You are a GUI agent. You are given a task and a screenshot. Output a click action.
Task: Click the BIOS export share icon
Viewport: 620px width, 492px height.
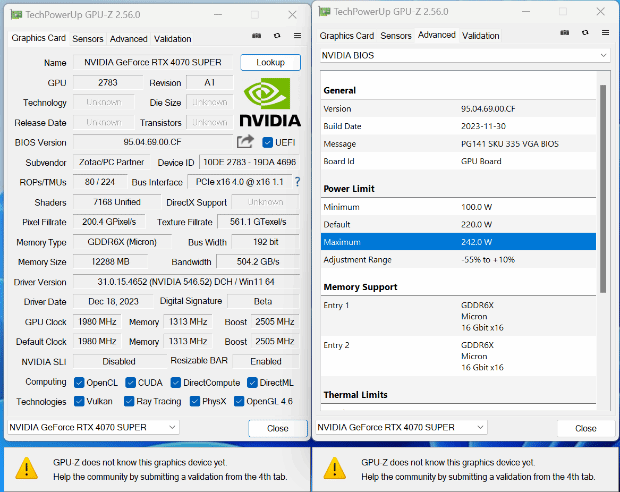point(245,142)
